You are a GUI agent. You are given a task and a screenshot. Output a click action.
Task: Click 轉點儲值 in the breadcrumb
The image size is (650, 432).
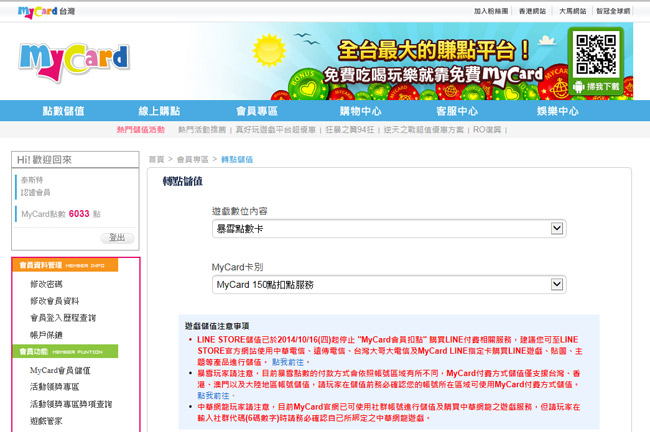[237, 160]
